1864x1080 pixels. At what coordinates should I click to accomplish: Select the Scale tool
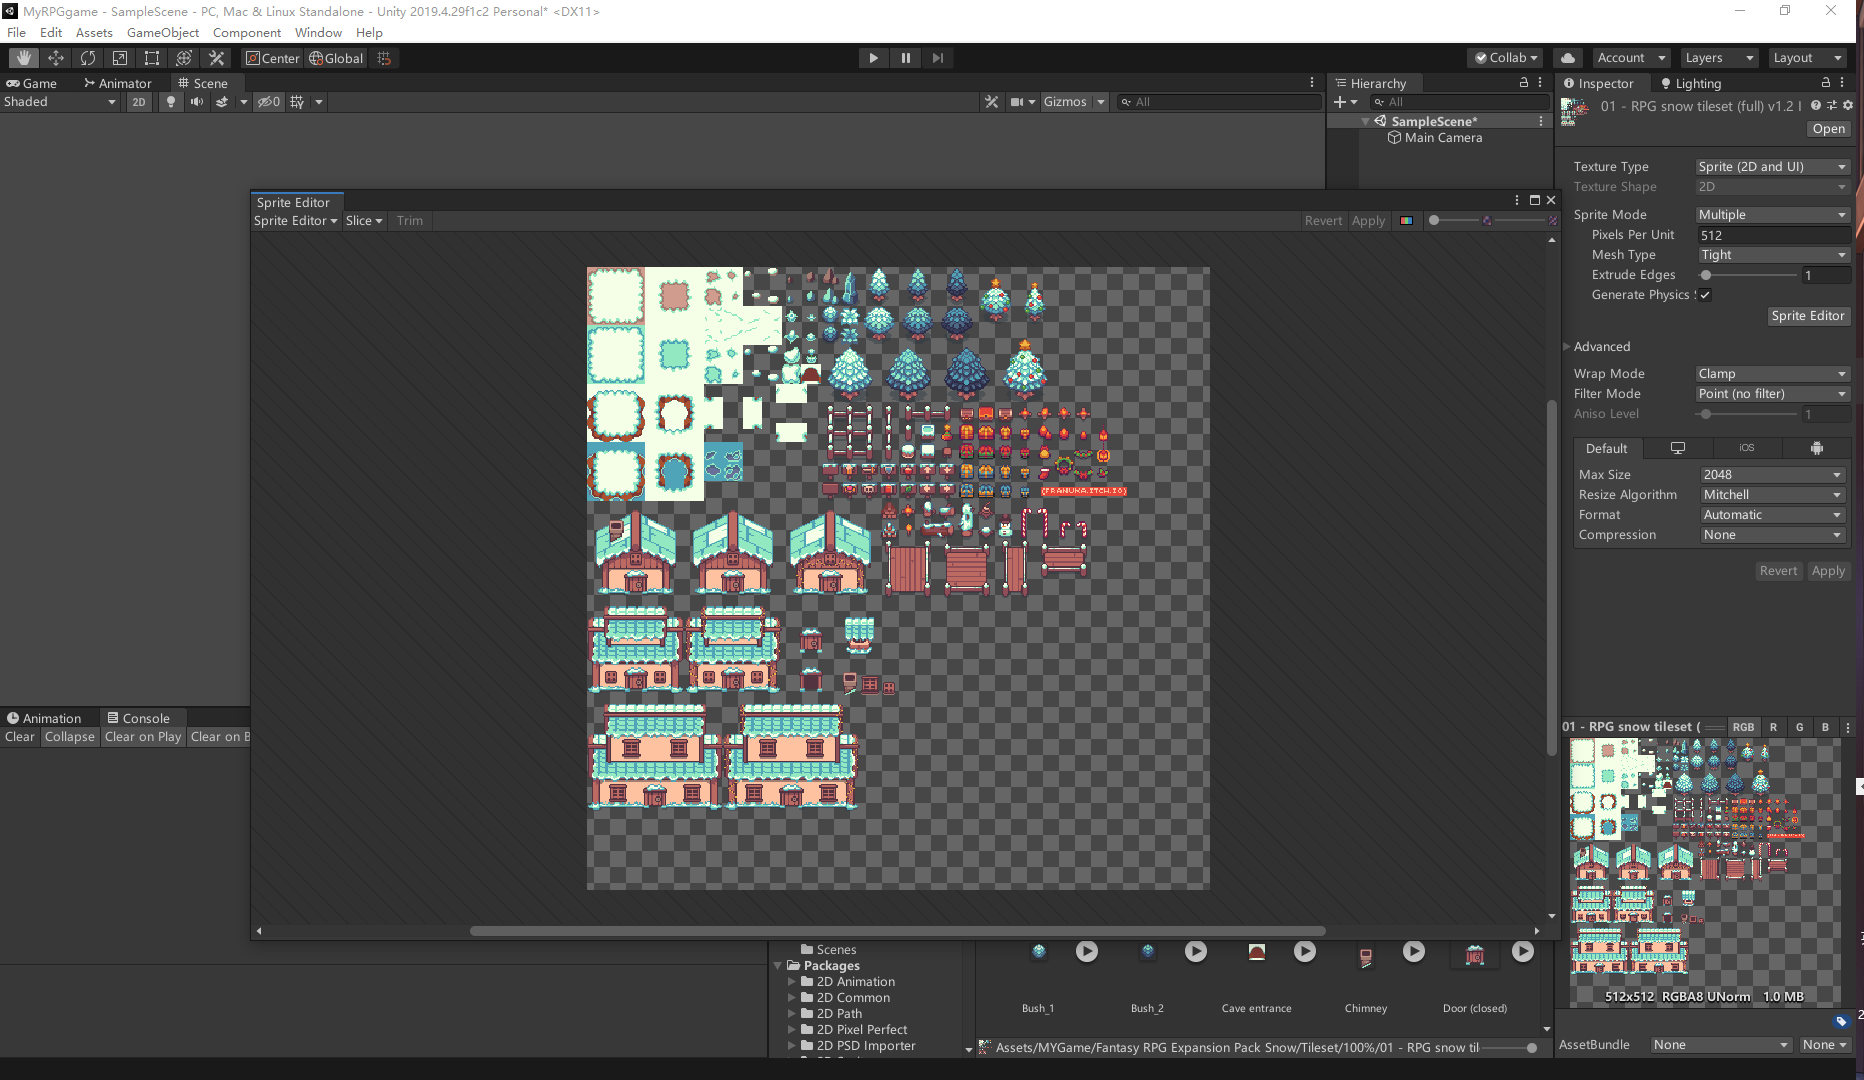(x=120, y=58)
